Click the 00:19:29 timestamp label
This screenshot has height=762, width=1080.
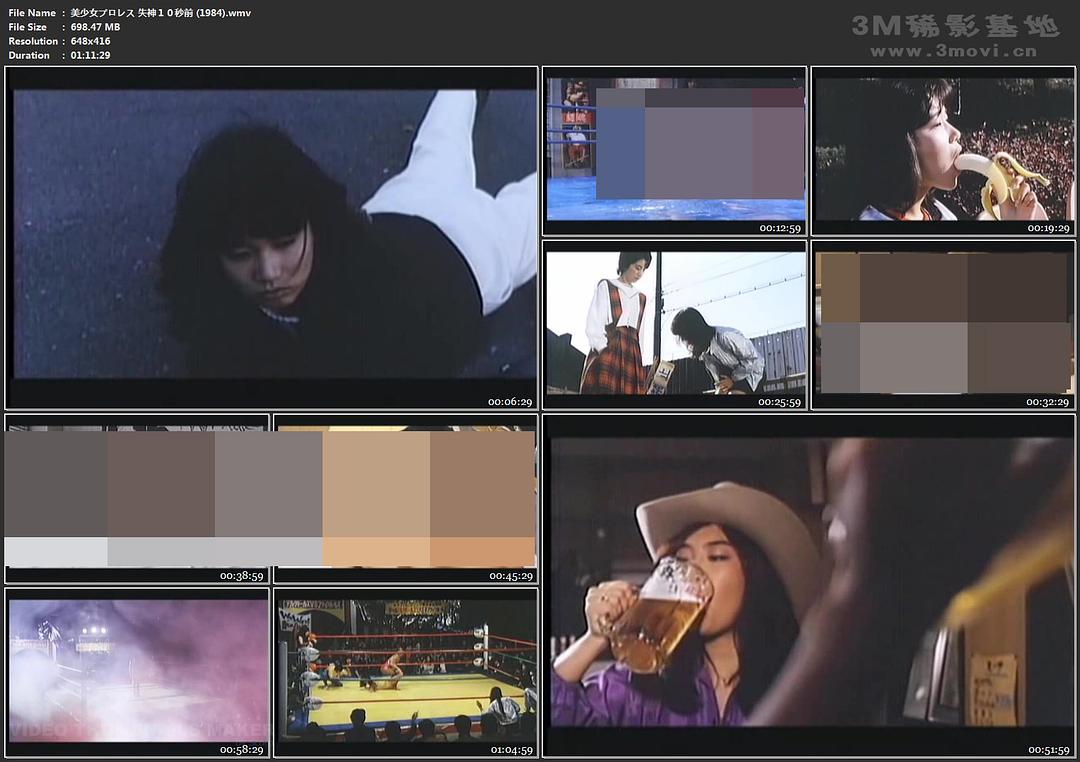click(1048, 228)
